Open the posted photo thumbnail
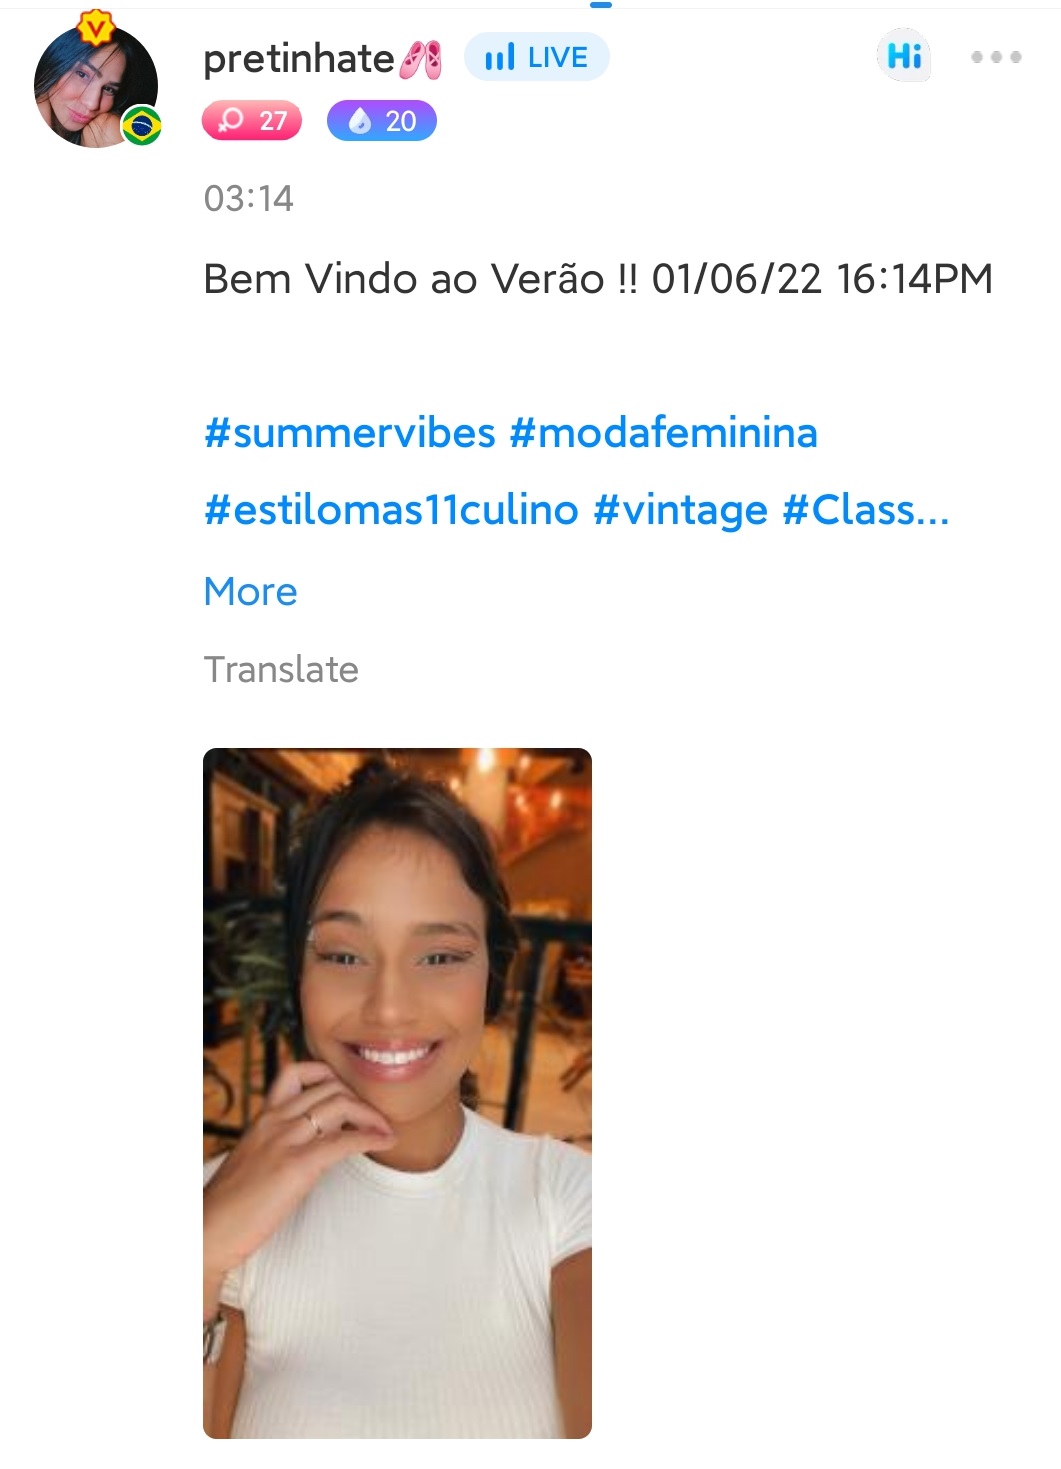 click(x=397, y=1093)
